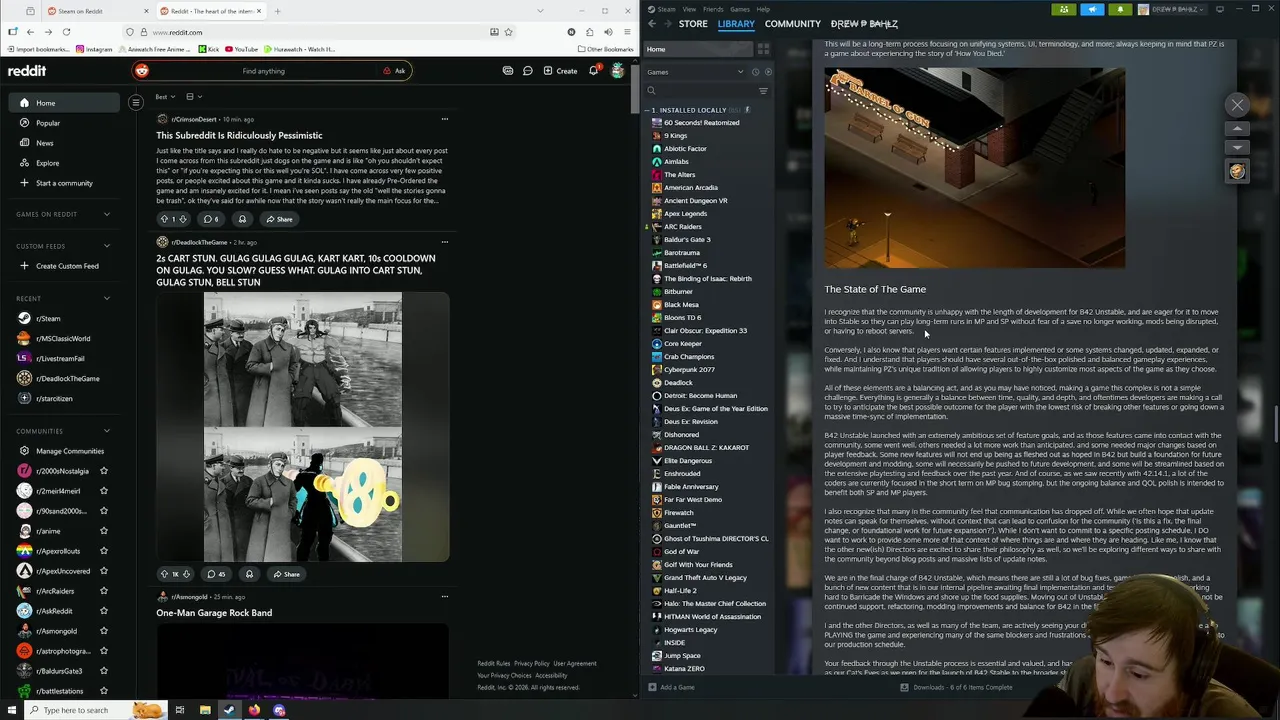Show ready to play filter in Steam
The width and height of the screenshot is (1280, 720).
[767, 72]
